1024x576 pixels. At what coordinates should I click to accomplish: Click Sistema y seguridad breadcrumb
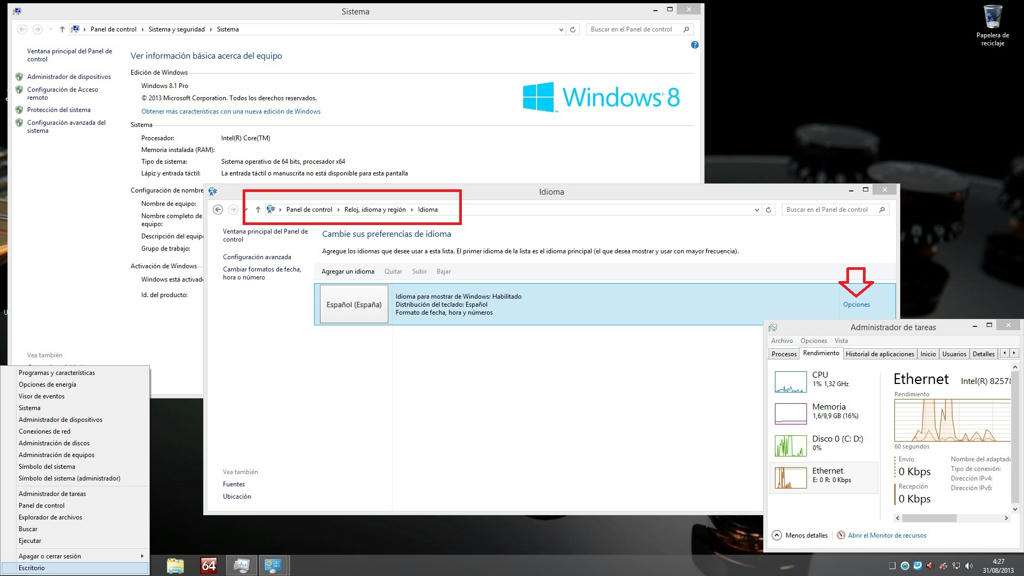(176, 29)
